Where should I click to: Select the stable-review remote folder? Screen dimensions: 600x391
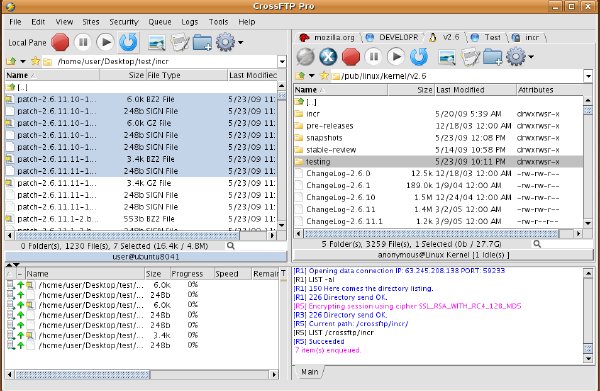[x=438, y=150]
